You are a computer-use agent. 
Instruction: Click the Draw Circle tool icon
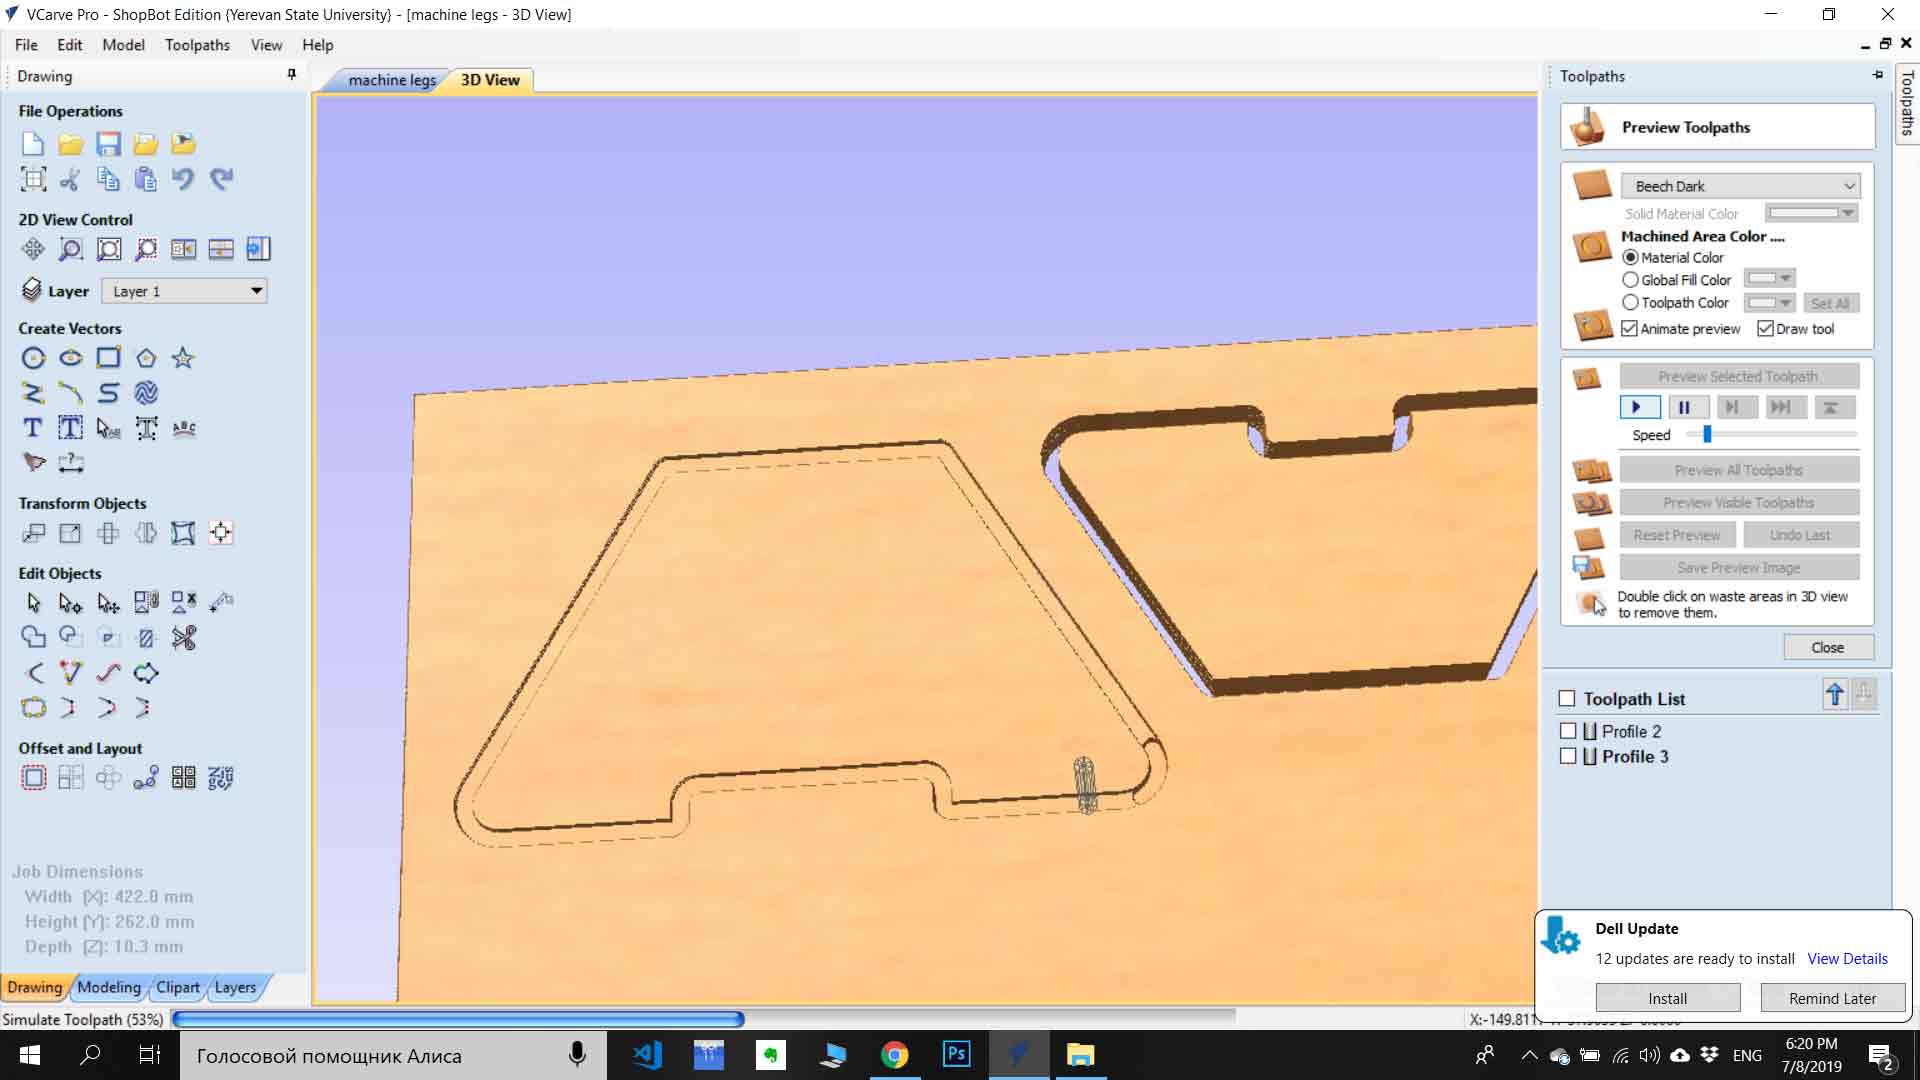[x=33, y=358]
